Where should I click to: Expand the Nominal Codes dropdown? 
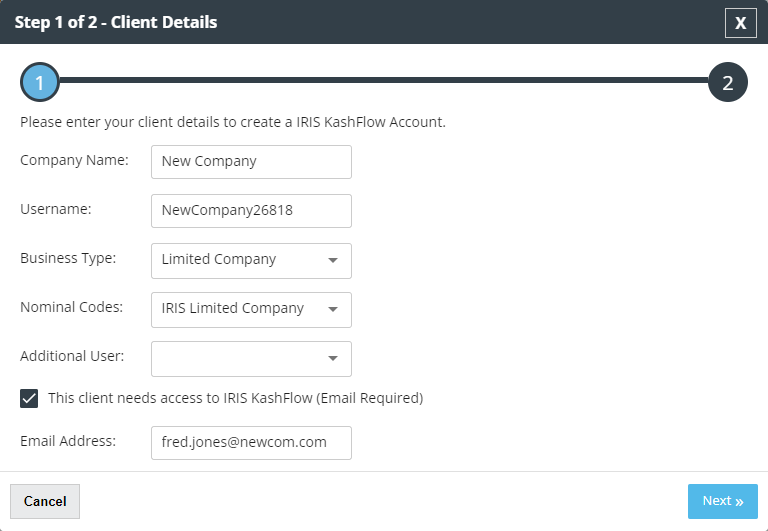click(x=251, y=310)
